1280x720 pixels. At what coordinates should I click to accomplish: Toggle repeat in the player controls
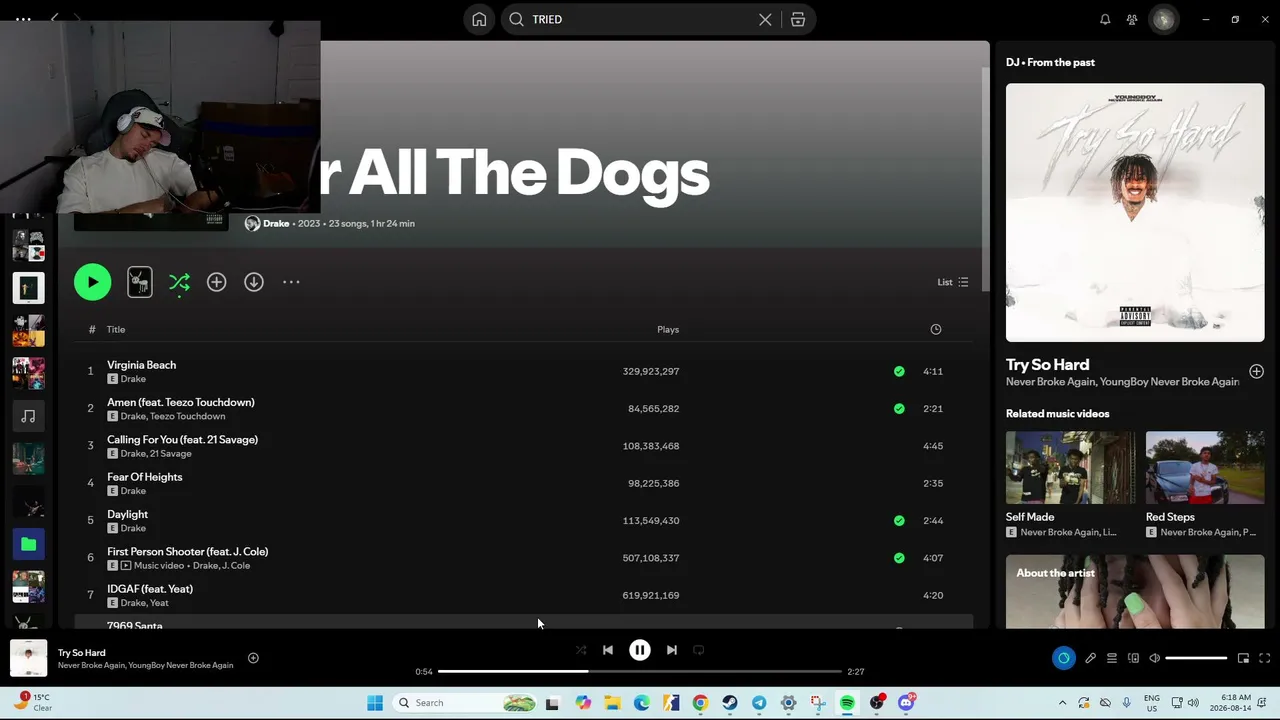click(699, 650)
